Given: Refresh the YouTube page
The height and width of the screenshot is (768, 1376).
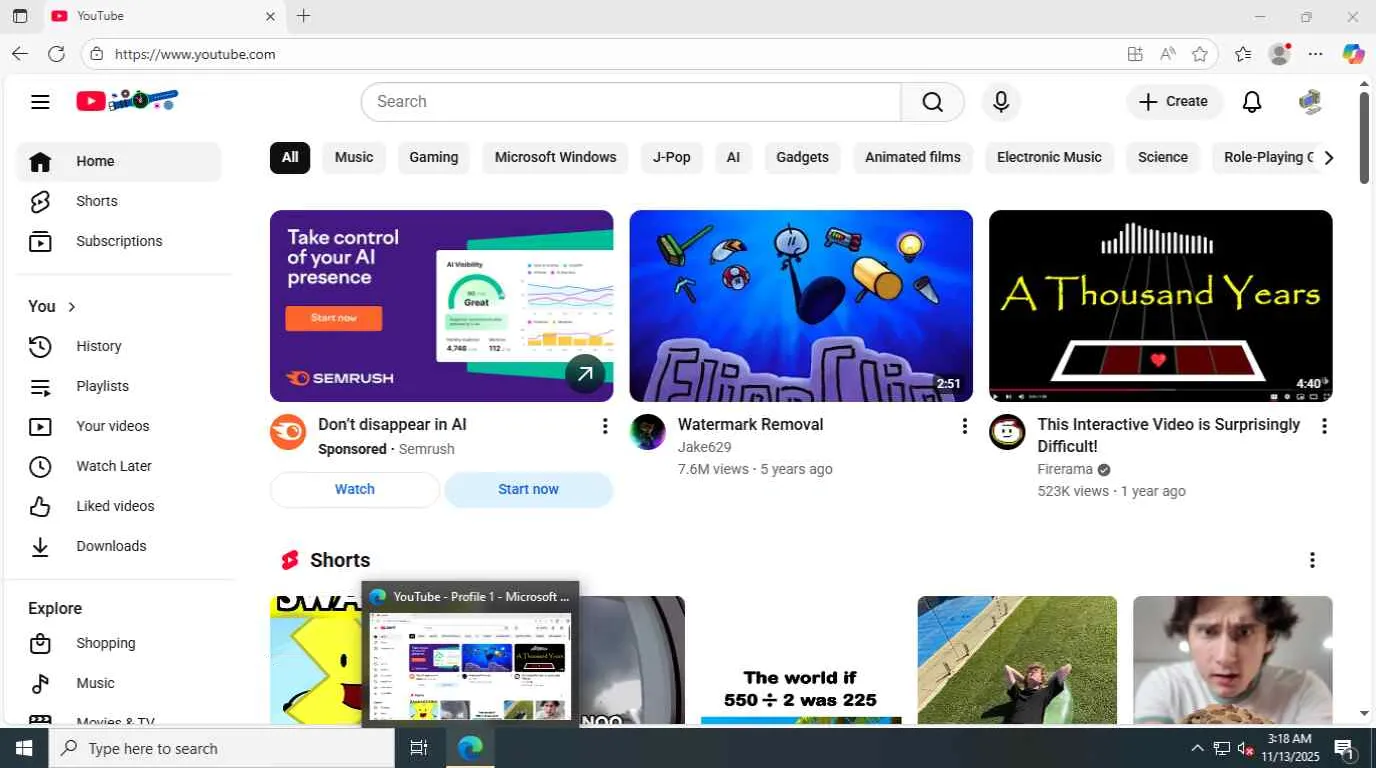Looking at the screenshot, I should pos(56,54).
